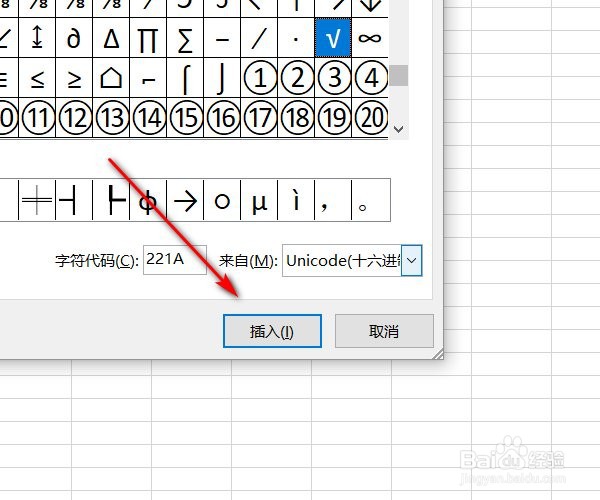Image resolution: width=600 pixels, height=500 pixels.
Task: Select the product ∏ symbol
Action: pos(148,38)
